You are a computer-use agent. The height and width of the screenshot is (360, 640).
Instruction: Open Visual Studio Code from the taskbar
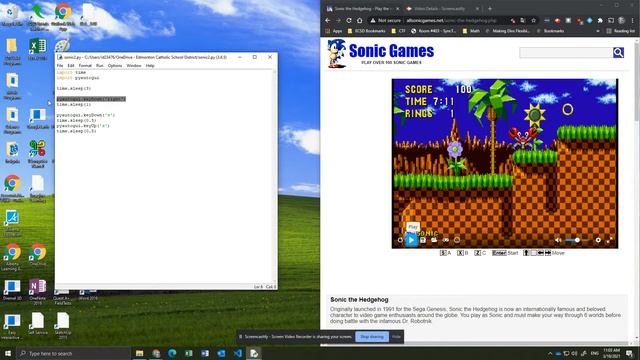[238, 353]
